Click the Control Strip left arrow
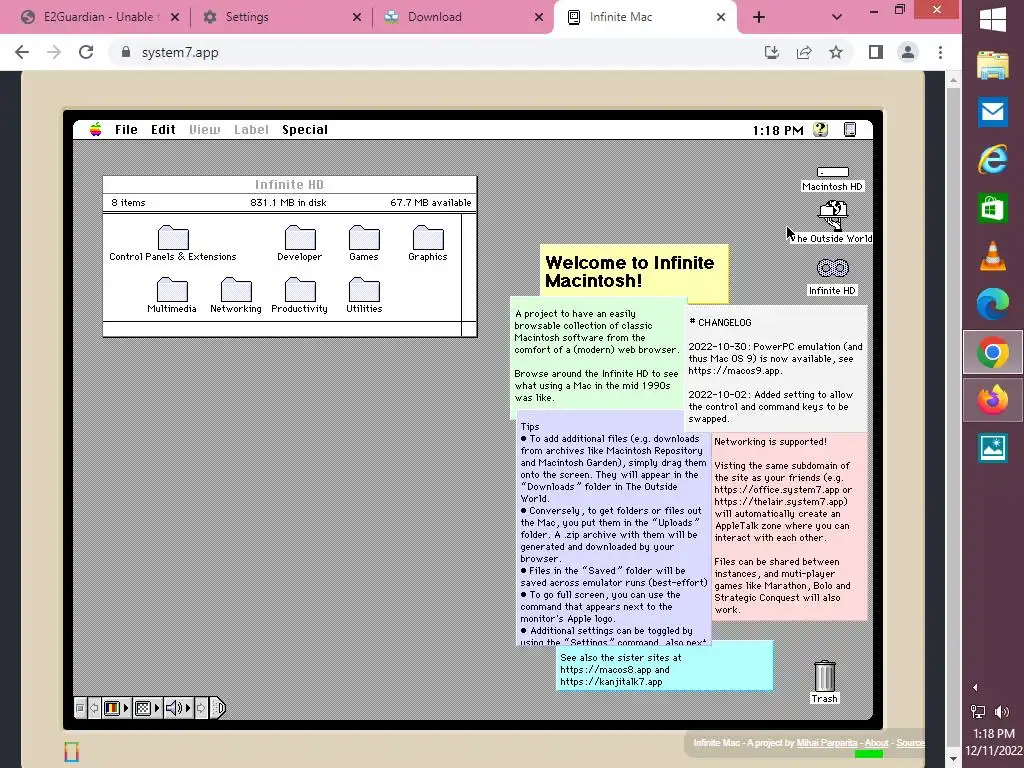Image resolution: width=1024 pixels, height=768 pixels. [94, 708]
